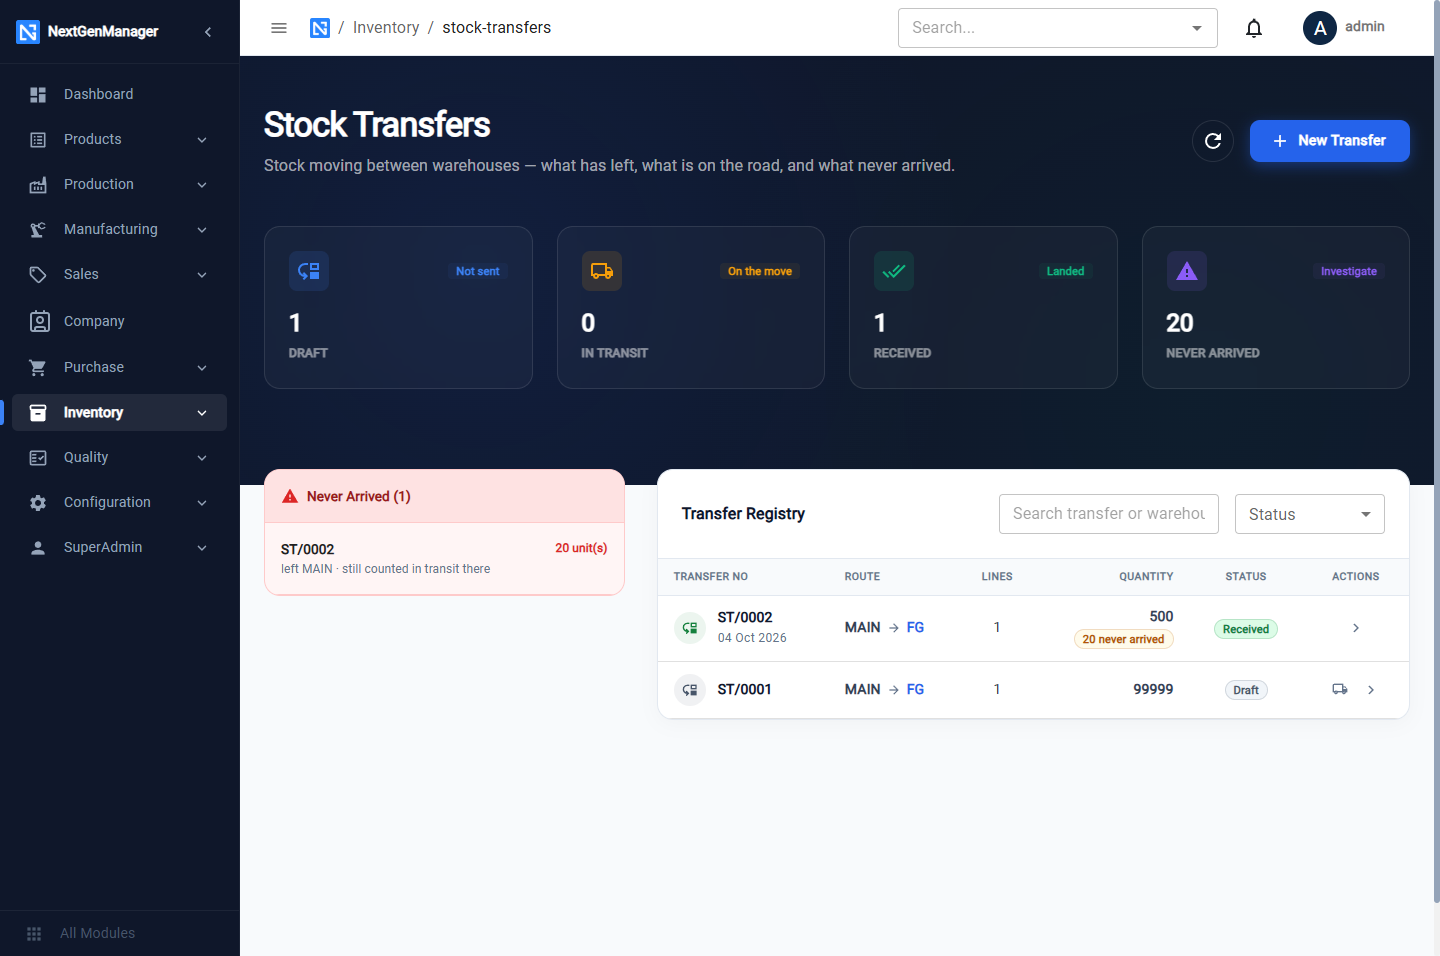Click the dispatch truck icon for ST/0001
1440x956 pixels.
1340,689
